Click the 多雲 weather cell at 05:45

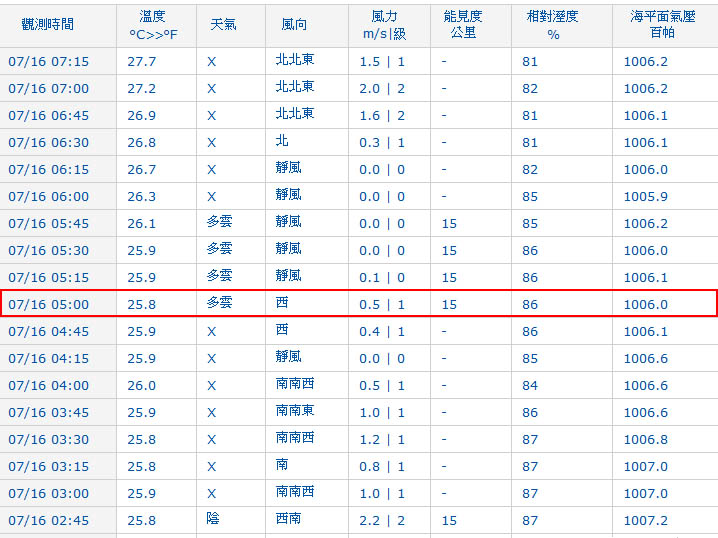(219, 223)
